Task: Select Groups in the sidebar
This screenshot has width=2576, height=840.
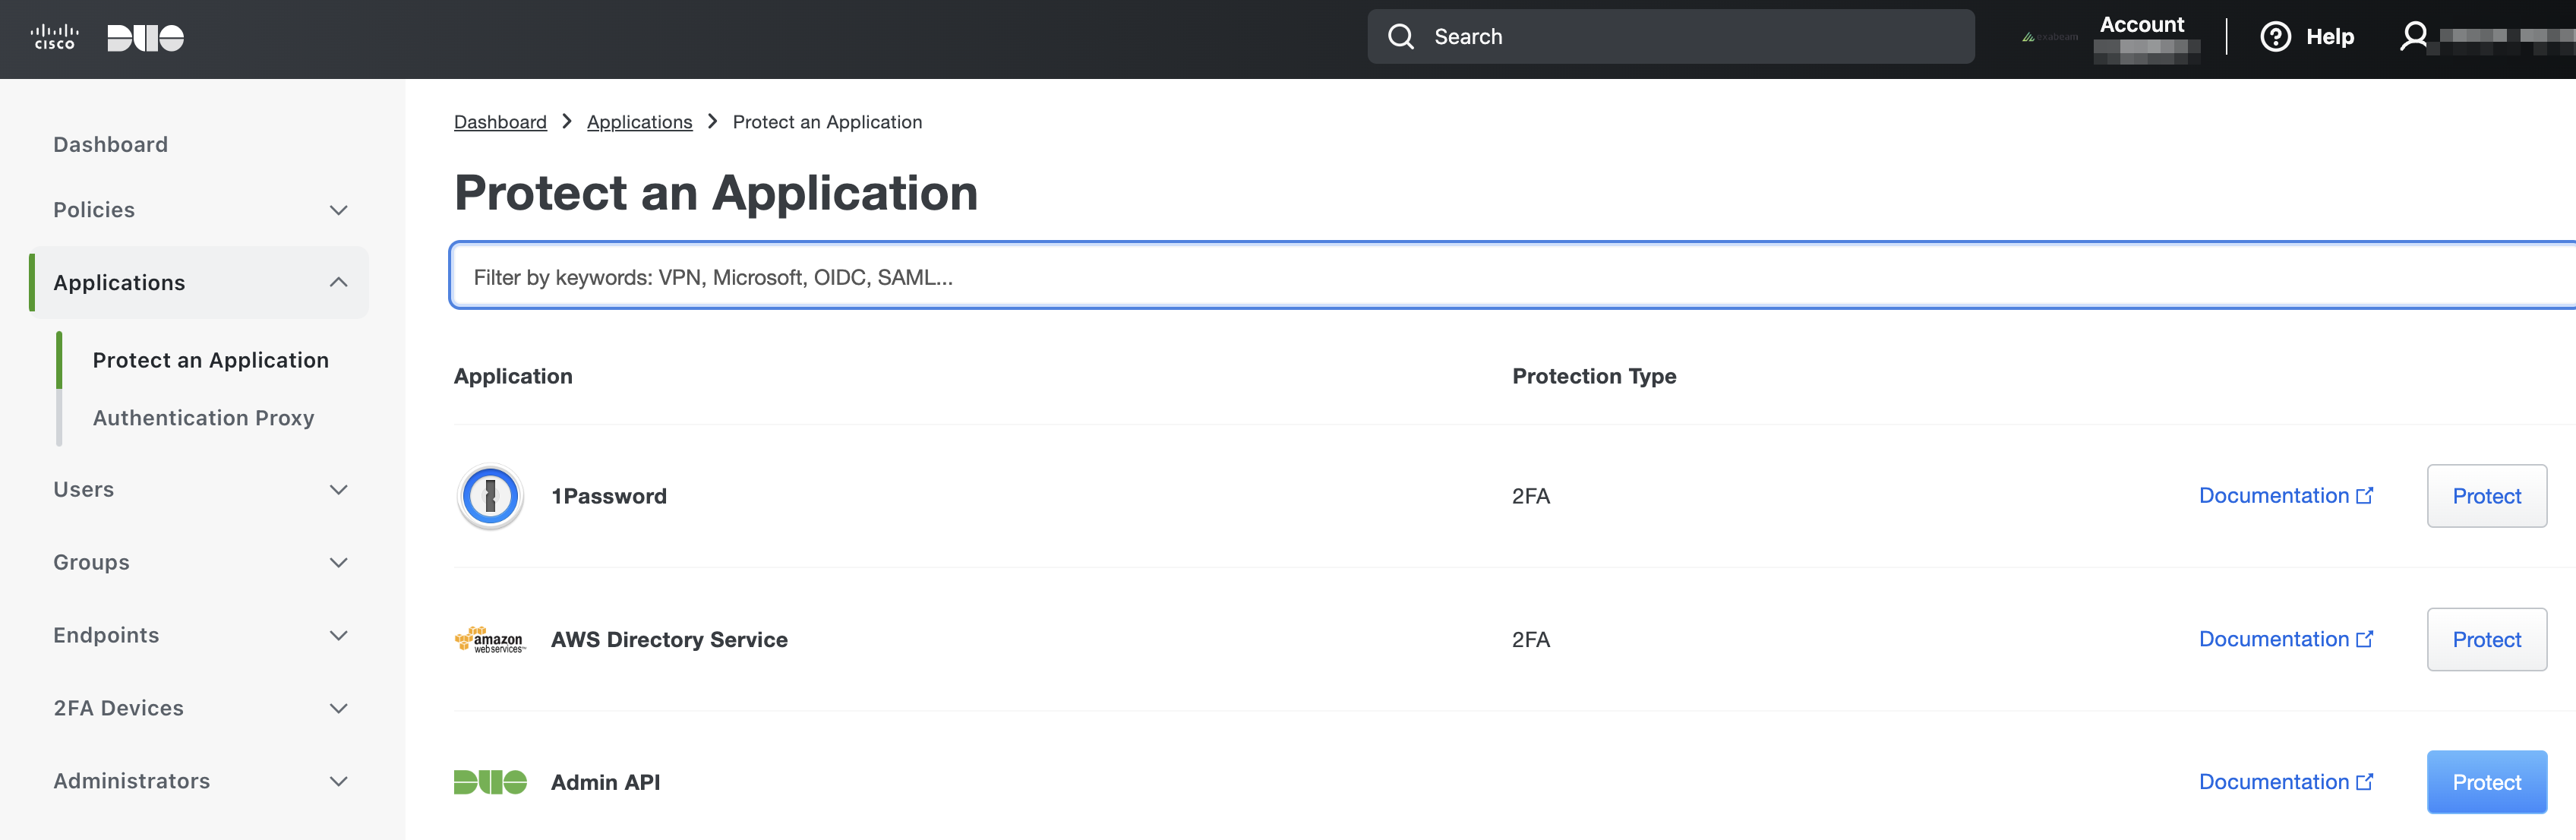Action: (92, 563)
